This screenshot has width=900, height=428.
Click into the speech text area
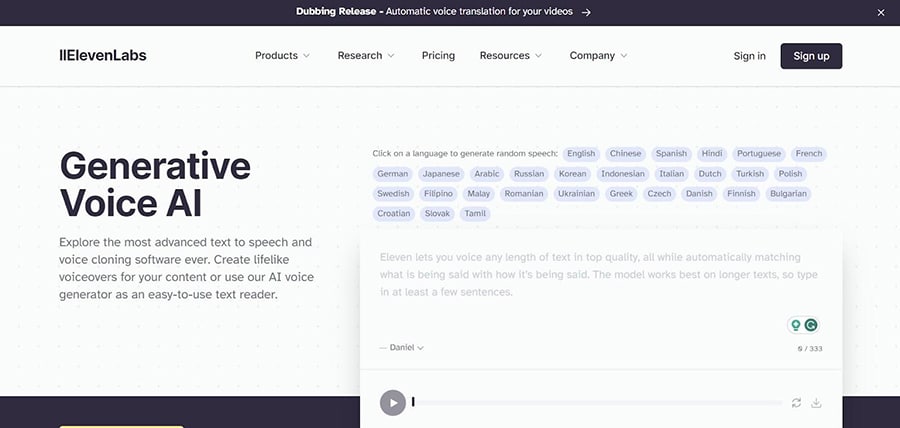coord(599,275)
